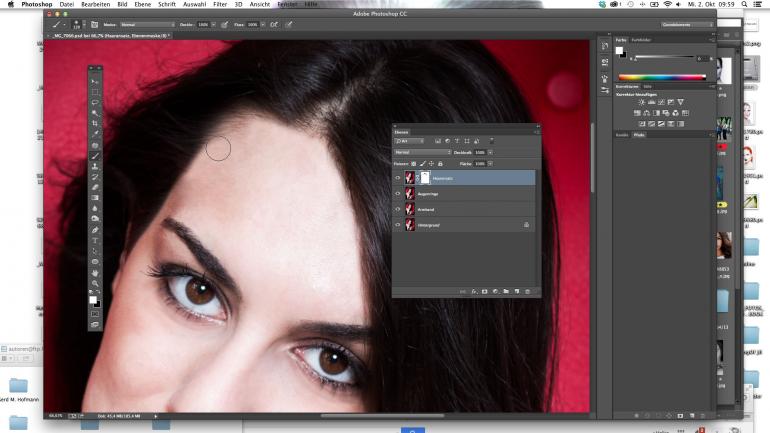Screen dimensions: 770x433
Task: Open the Bearbeiten menu
Action: click(95, 4)
